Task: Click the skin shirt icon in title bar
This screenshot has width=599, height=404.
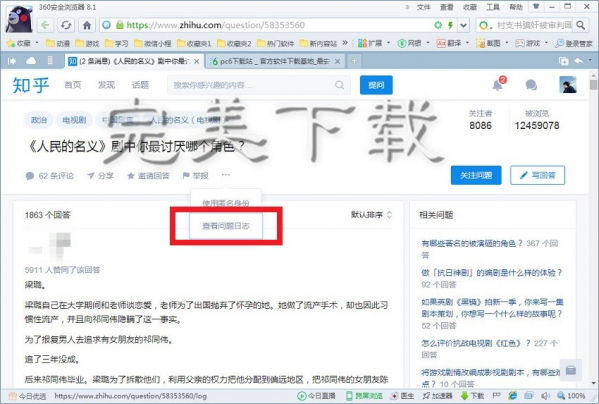Action: coord(536,7)
